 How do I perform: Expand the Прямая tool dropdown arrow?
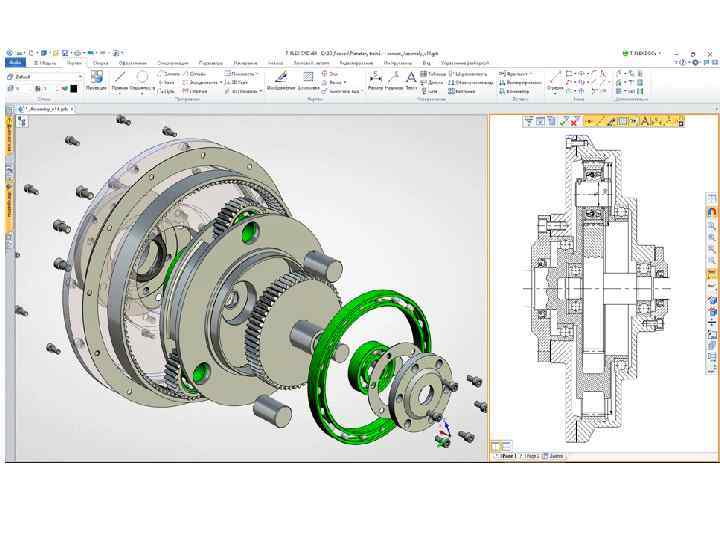click(120, 93)
